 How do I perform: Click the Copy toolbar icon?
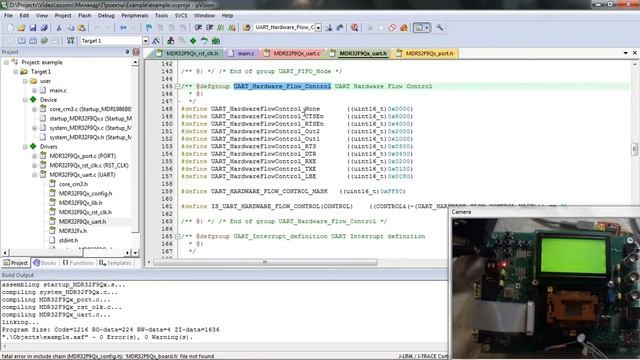[x=70, y=28]
